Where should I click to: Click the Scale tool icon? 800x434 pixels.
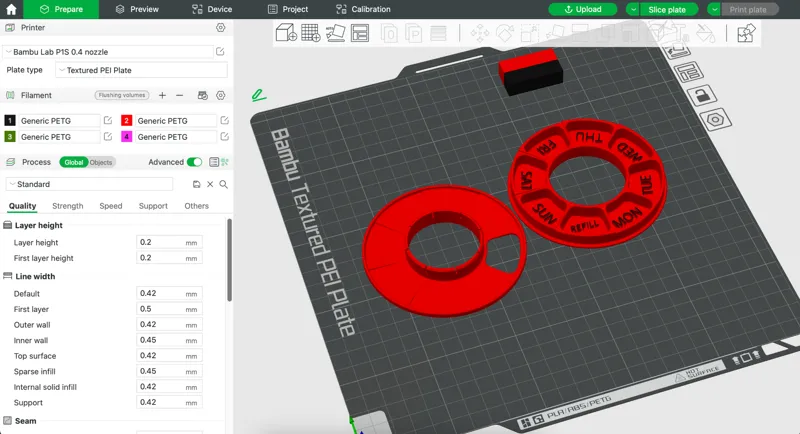pos(530,34)
